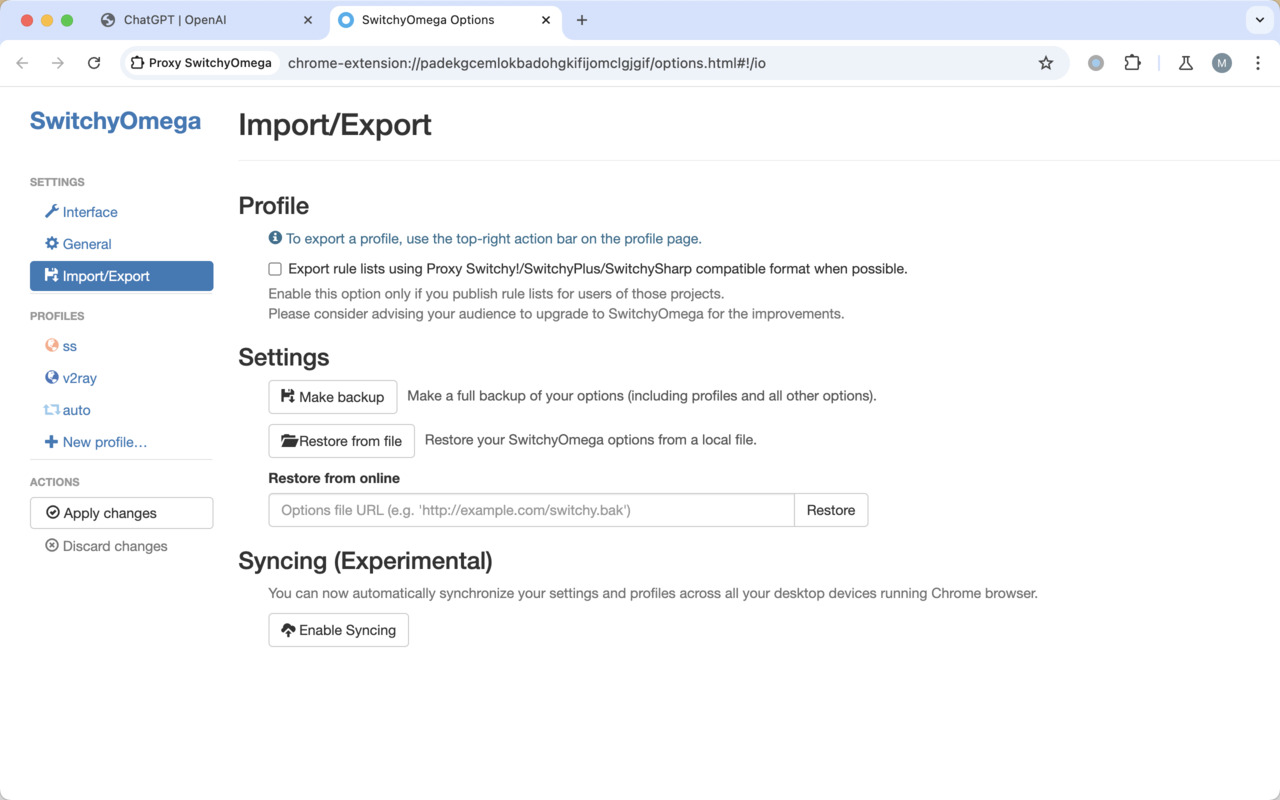Click the address bar URL text
Viewport: 1280px width, 800px height.
click(527, 63)
